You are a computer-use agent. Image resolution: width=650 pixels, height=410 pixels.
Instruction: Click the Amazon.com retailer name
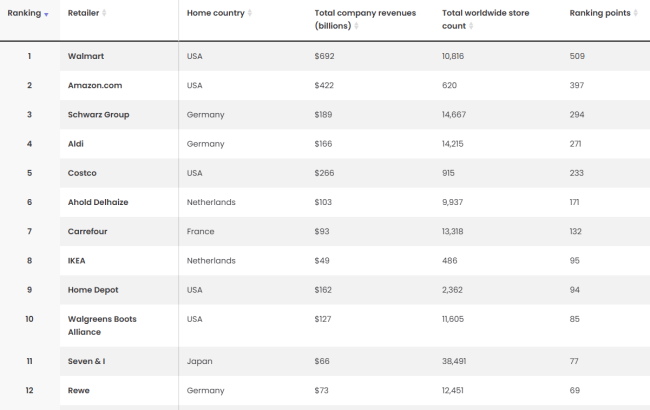pyautogui.click(x=95, y=85)
